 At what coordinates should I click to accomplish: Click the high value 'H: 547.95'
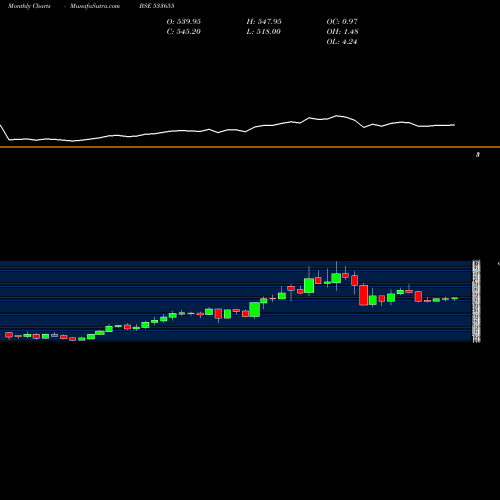pos(264,21)
